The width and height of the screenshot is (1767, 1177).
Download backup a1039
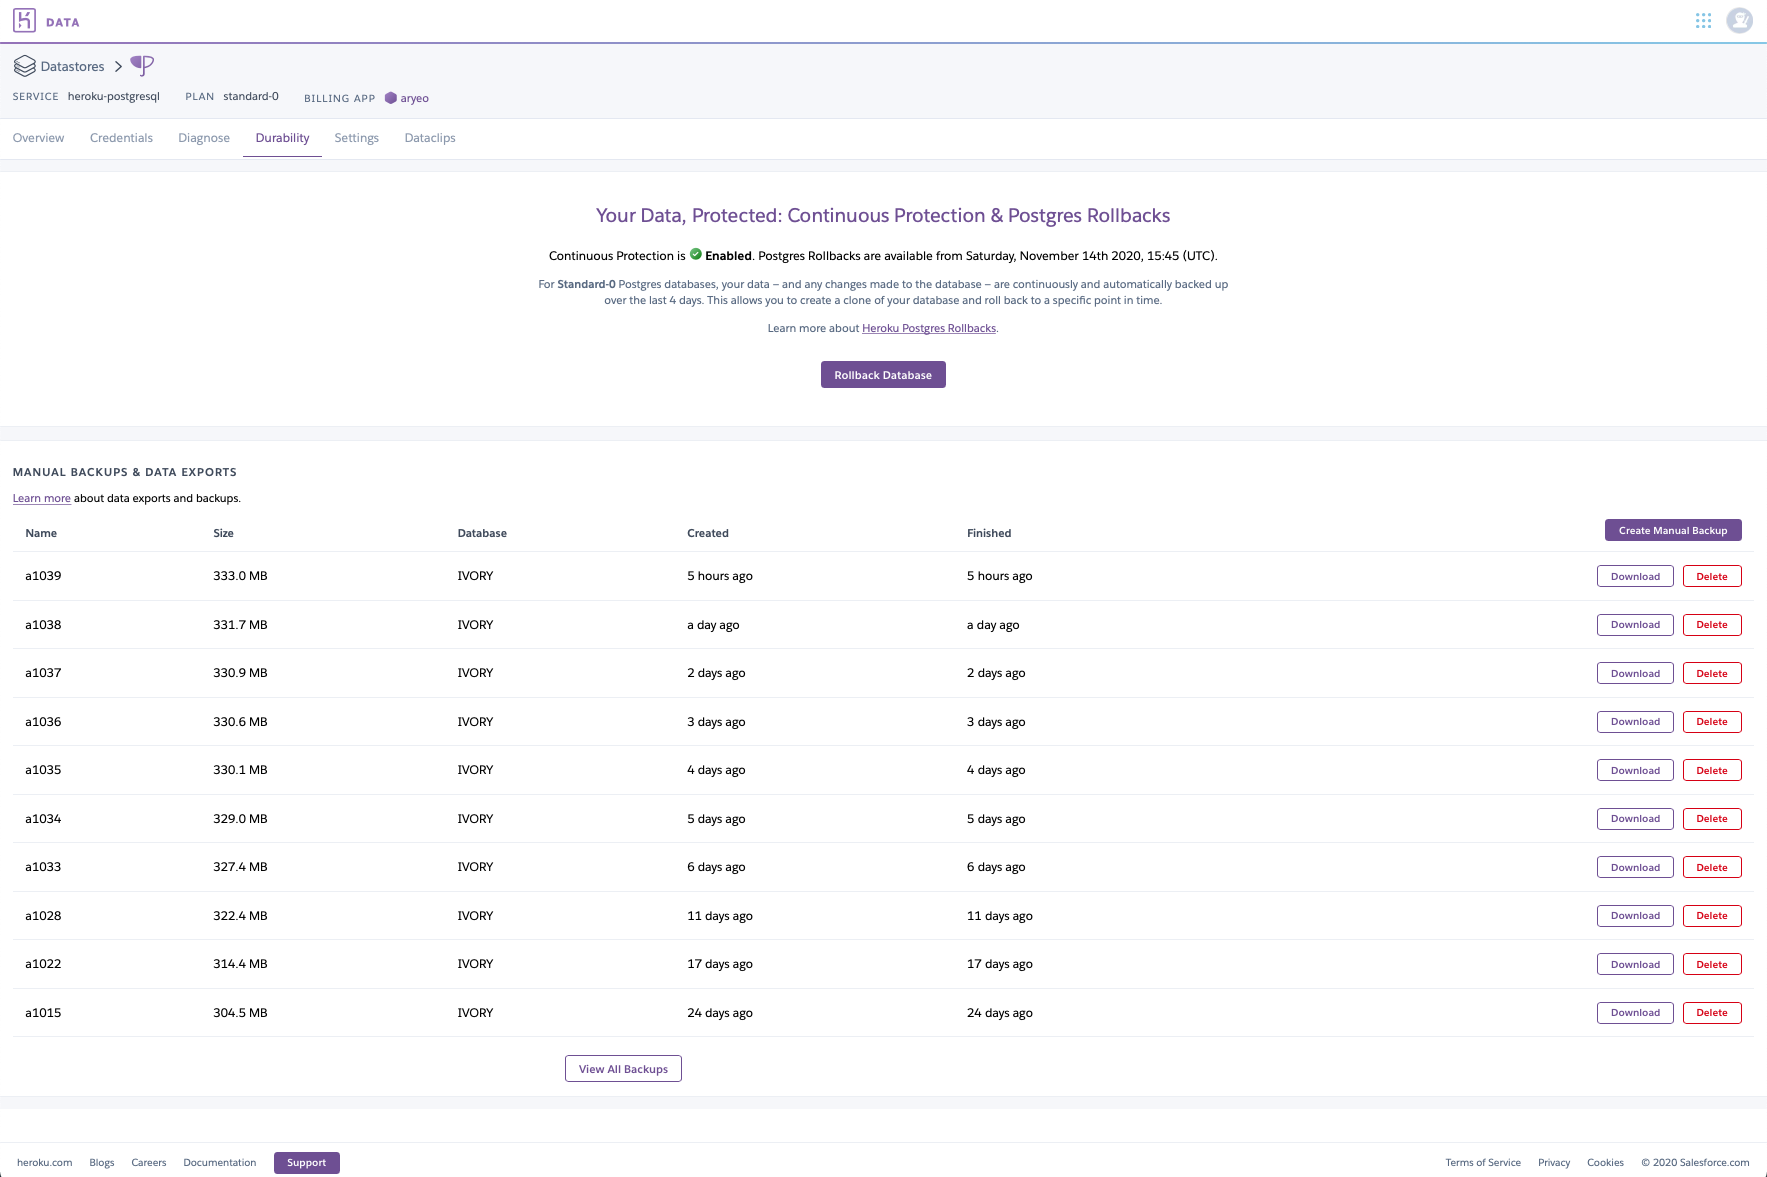tap(1635, 576)
